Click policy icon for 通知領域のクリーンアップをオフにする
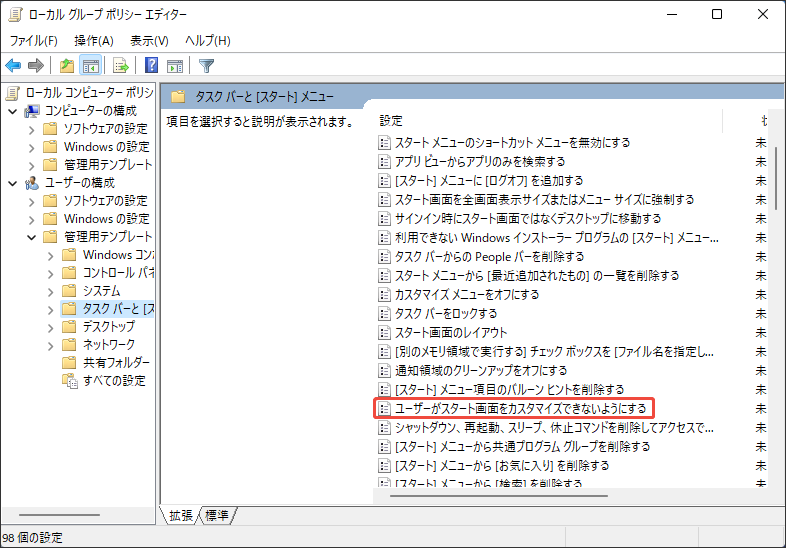Image resolution: width=786 pixels, height=548 pixels. pos(384,371)
